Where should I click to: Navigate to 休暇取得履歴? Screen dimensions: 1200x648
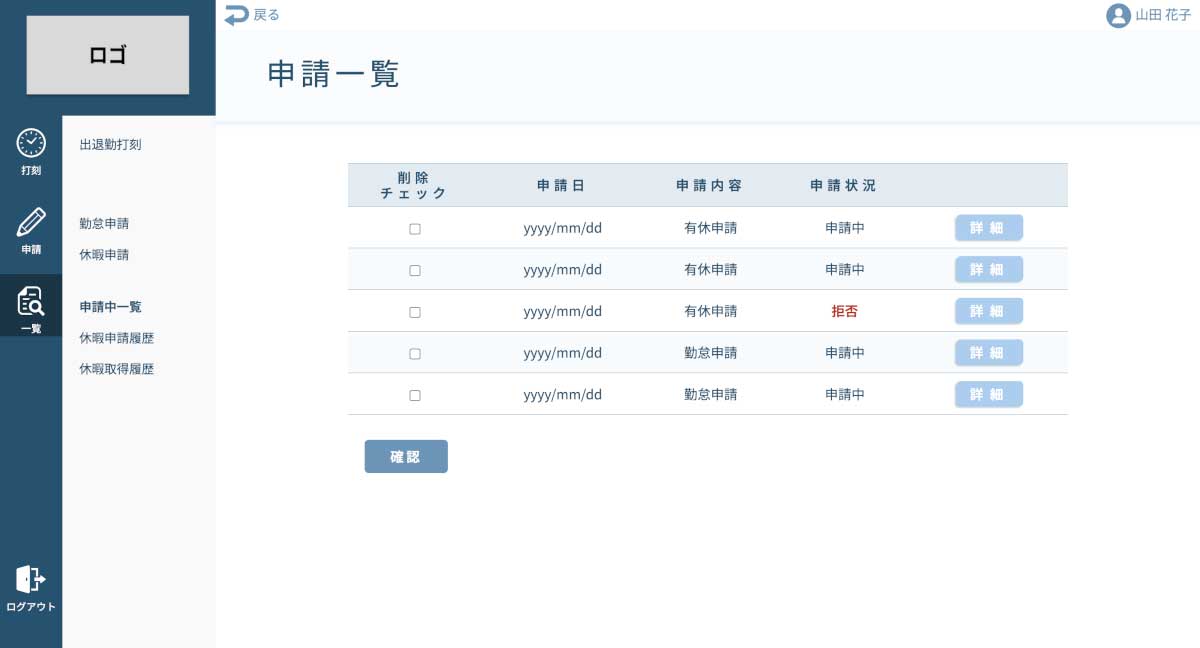pyautogui.click(x=116, y=369)
